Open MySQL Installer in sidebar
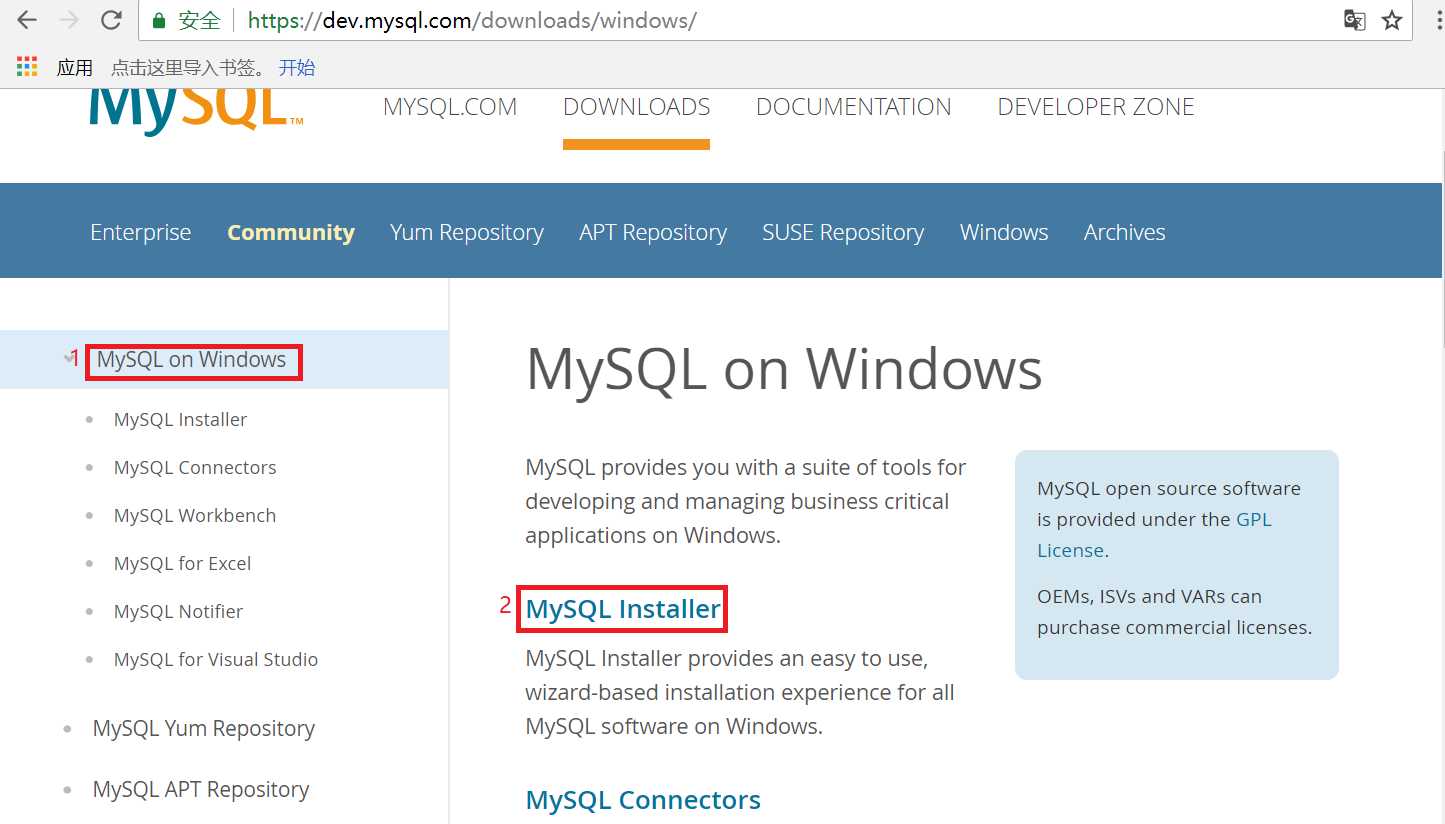The height and width of the screenshot is (824, 1445). (180, 420)
